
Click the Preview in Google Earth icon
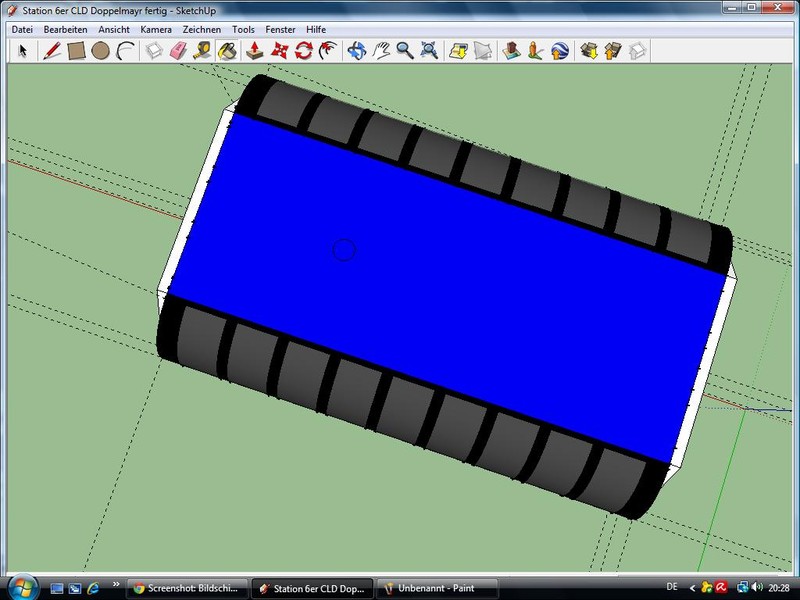(560, 51)
